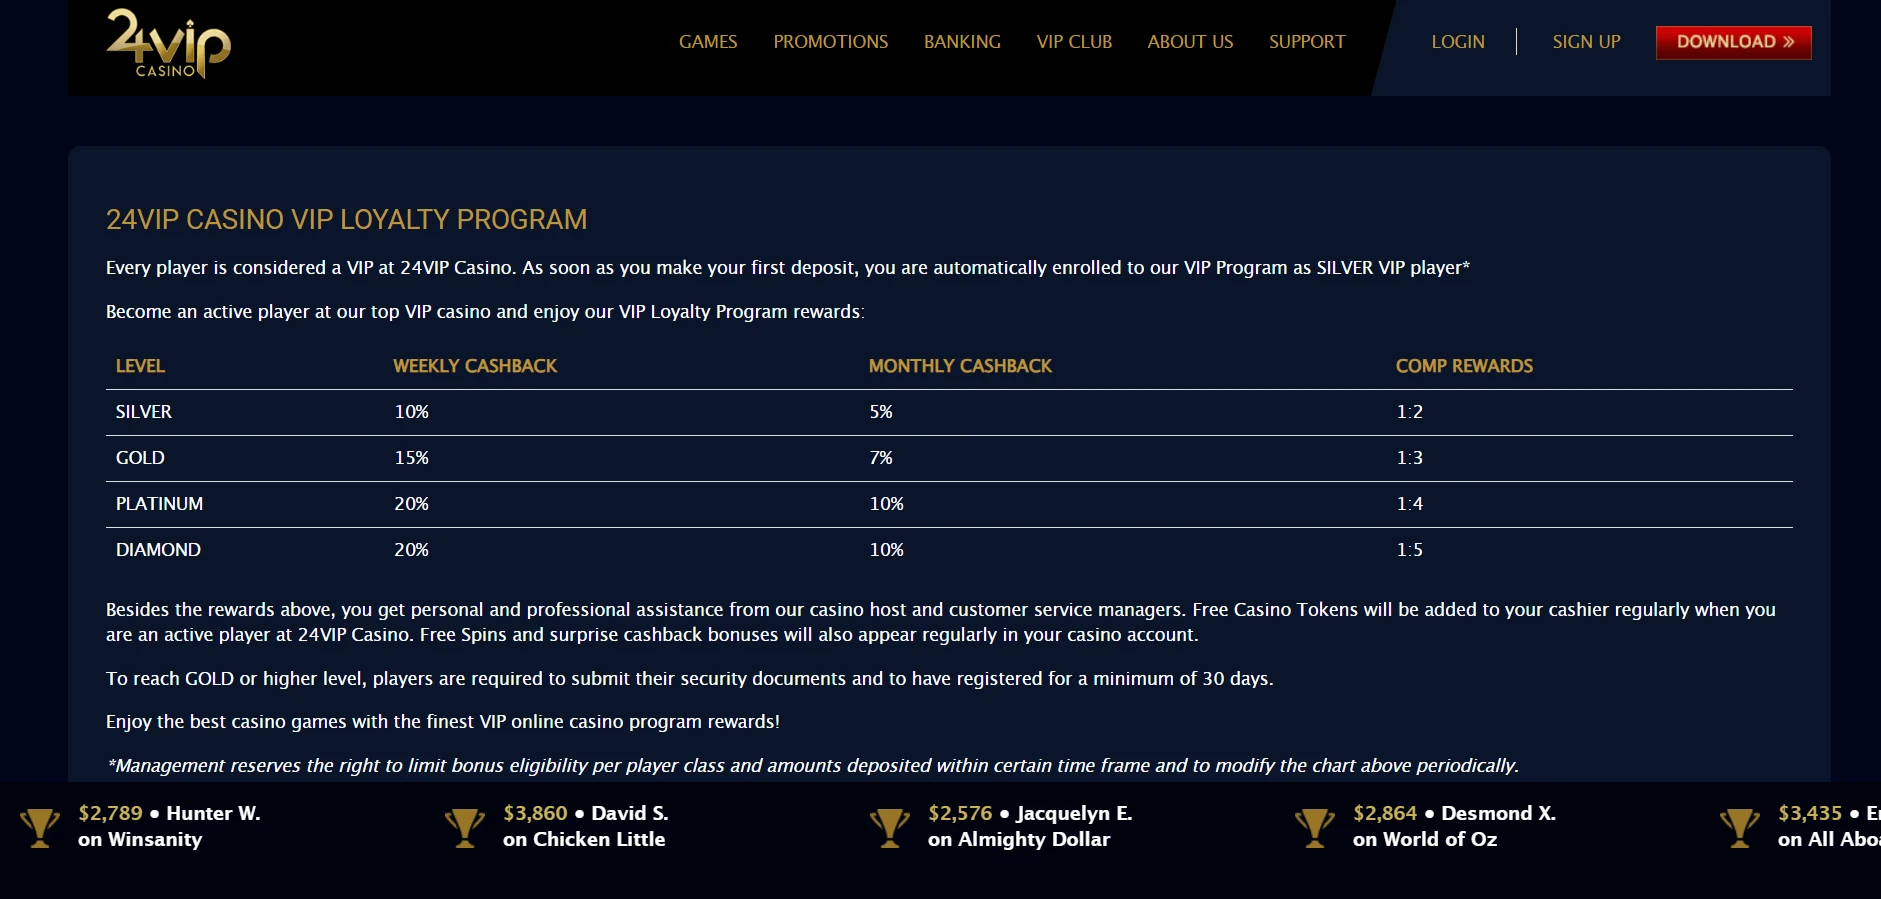
Task: Click the 20% weekly cashback for Diamond
Action: point(411,550)
